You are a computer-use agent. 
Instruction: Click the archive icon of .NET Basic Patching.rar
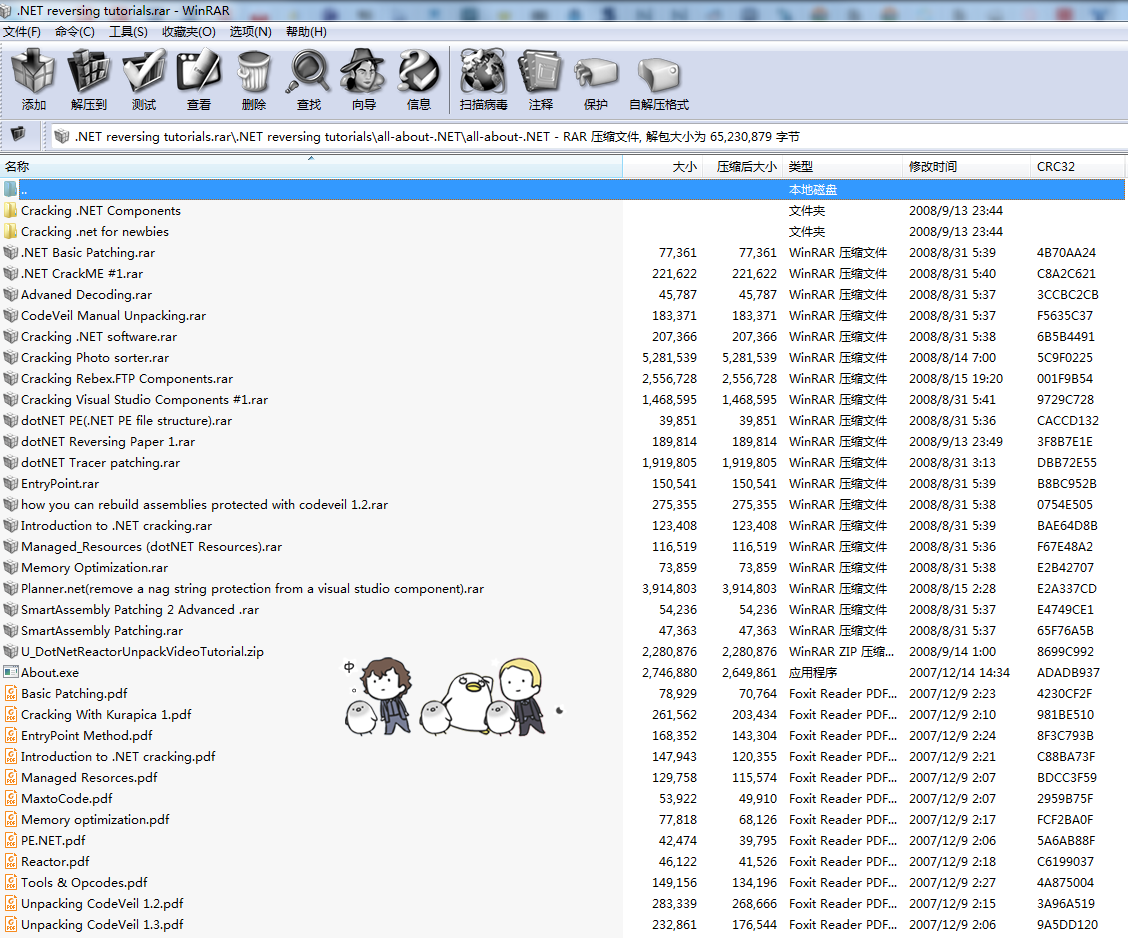(10, 252)
